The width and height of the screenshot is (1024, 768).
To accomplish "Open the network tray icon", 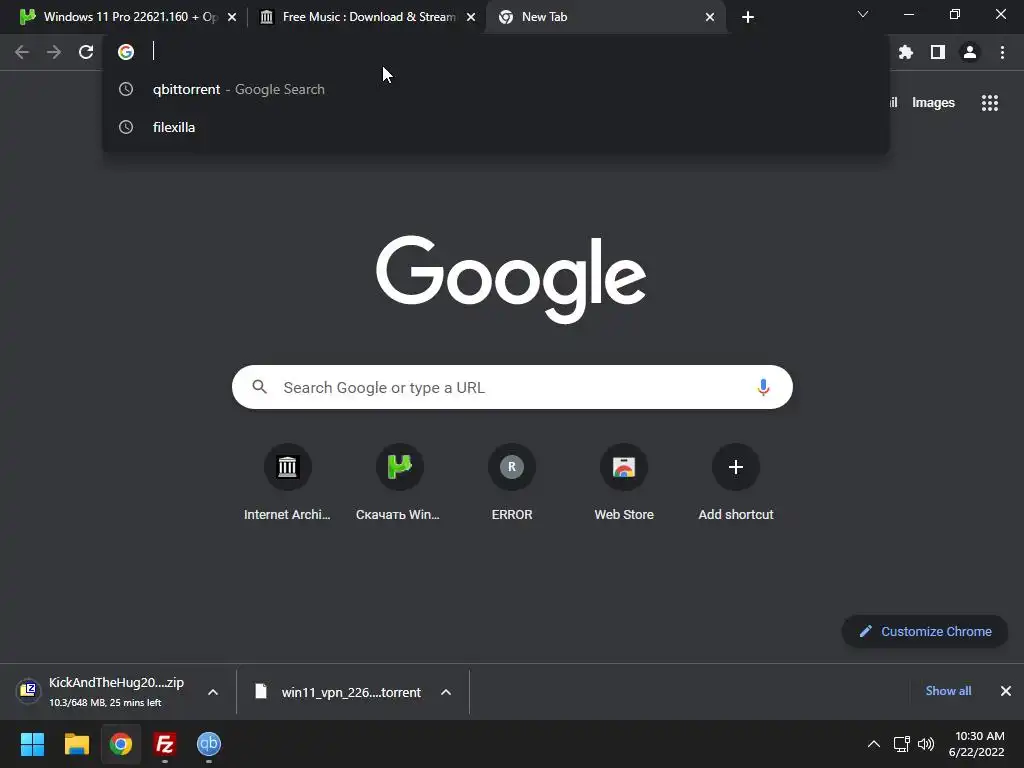I will tap(901, 744).
